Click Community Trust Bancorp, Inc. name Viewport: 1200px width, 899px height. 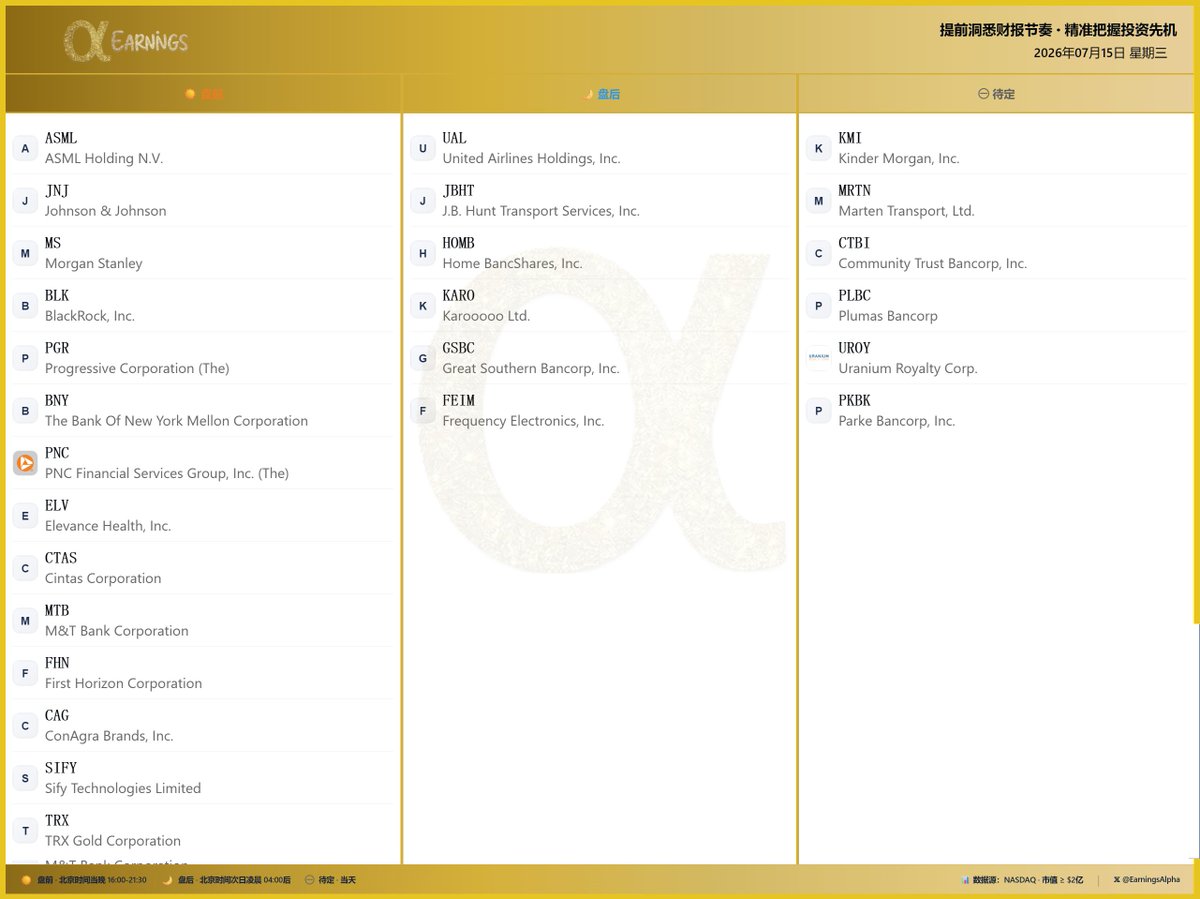[932, 263]
